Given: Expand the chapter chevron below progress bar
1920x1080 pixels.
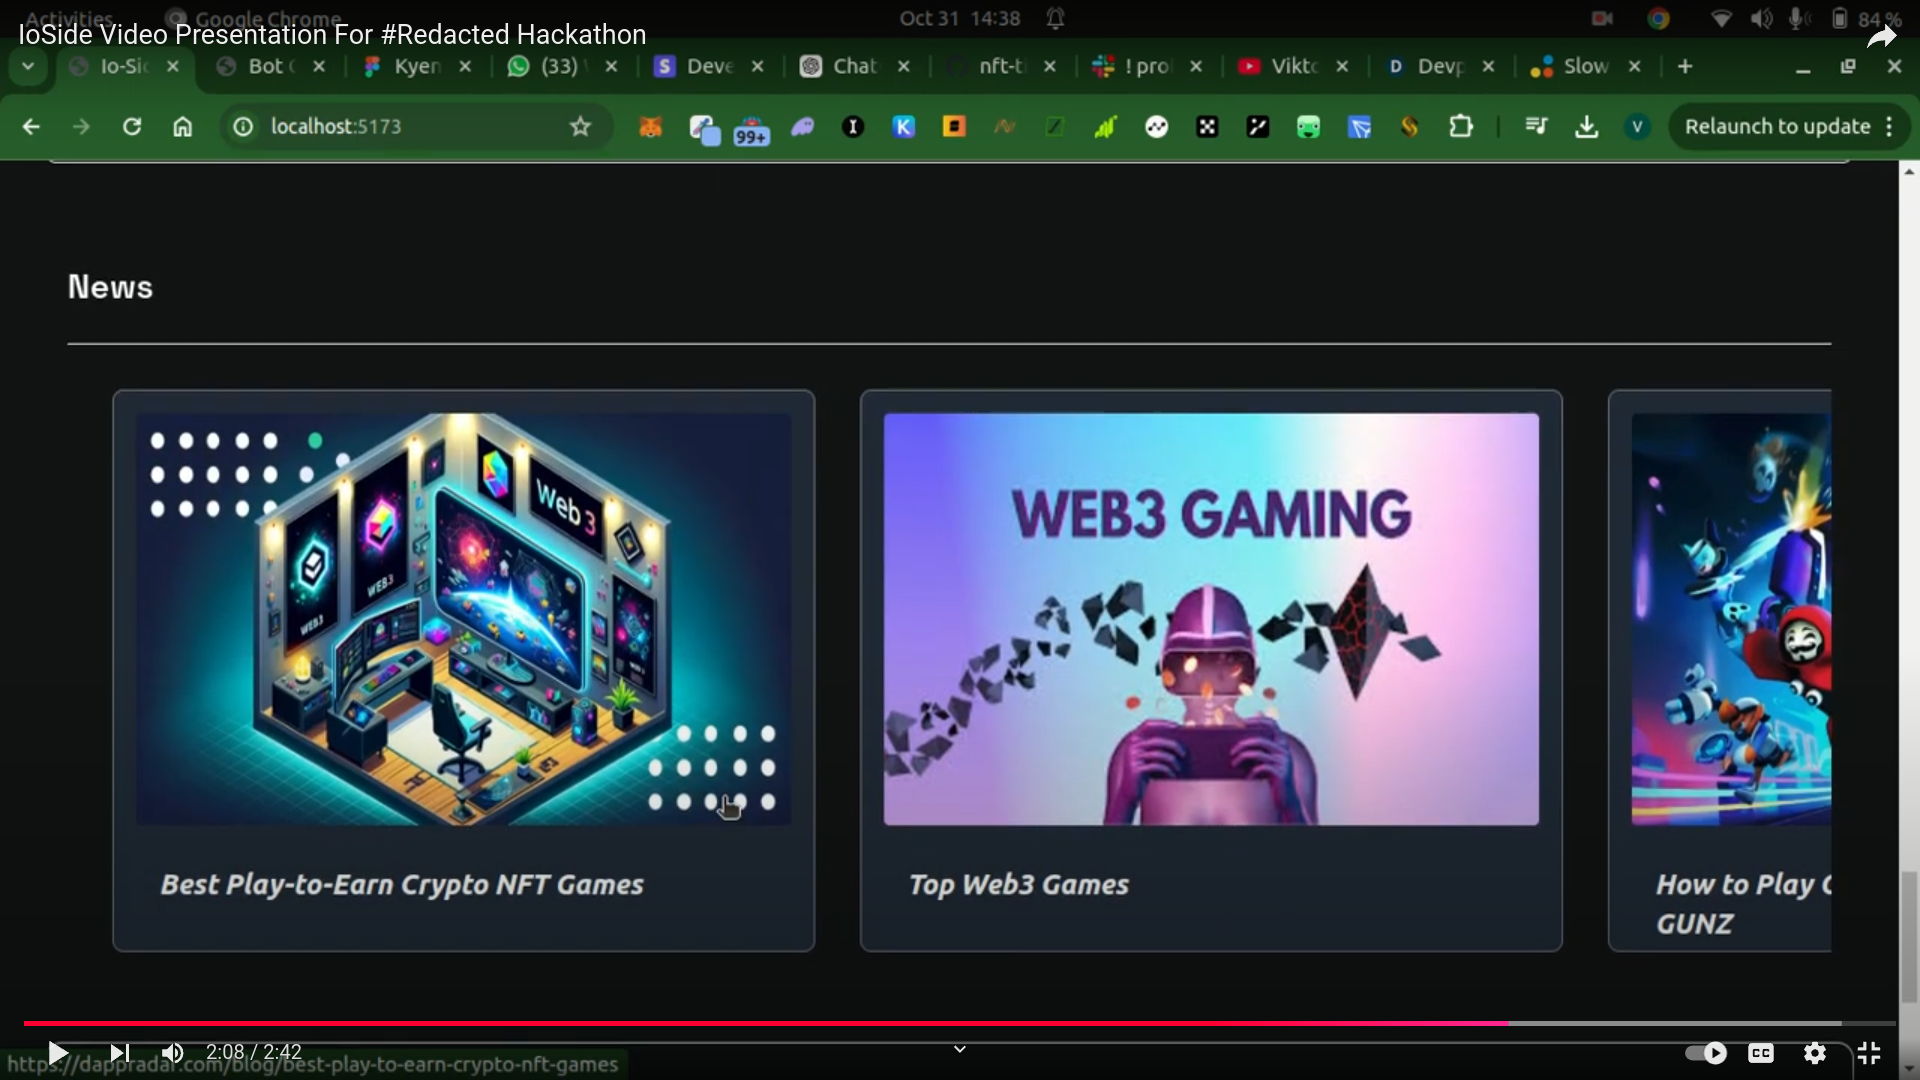Looking at the screenshot, I should coord(959,1049).
